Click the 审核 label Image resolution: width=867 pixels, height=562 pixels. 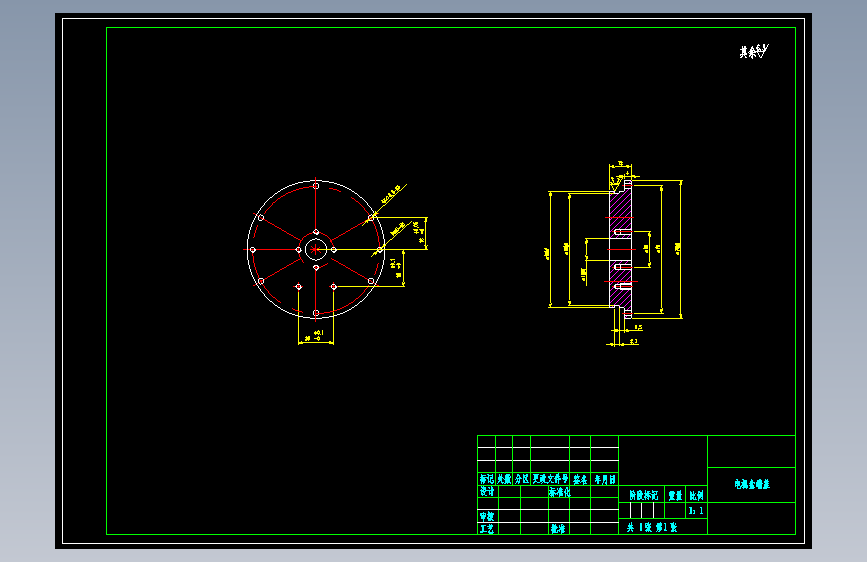487,516
